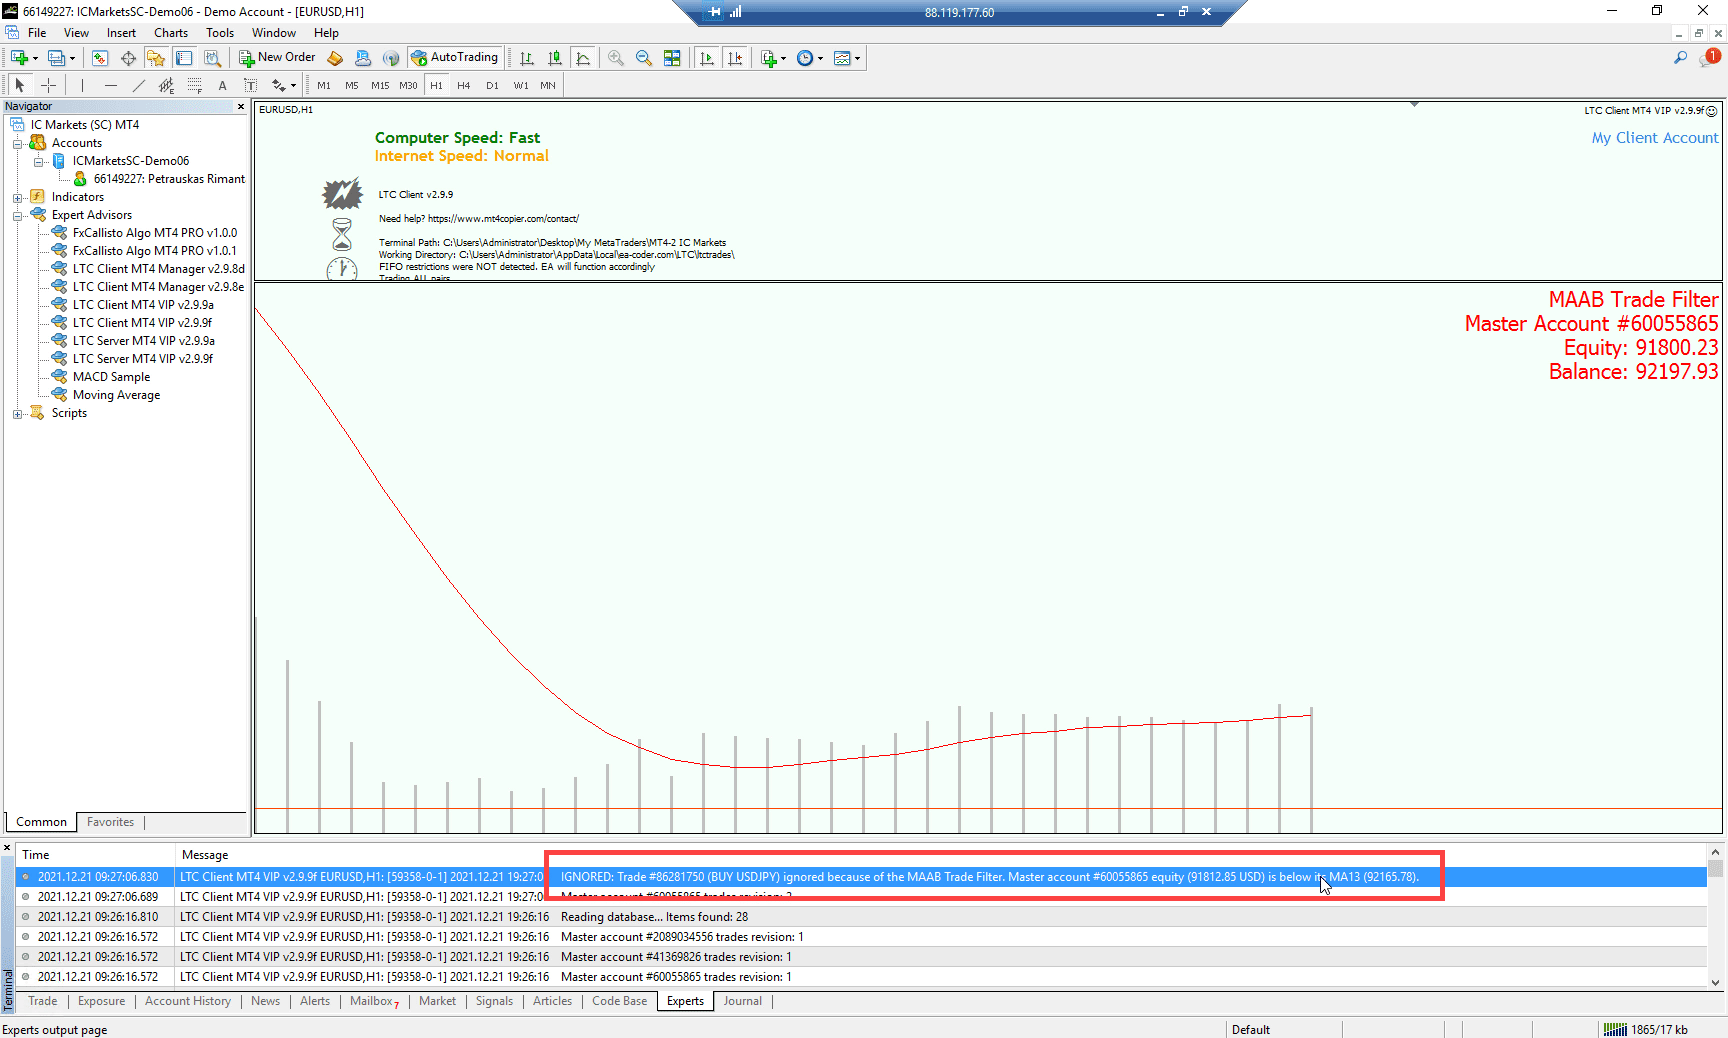Open the Data Window crosshair icon
This screenshot has width=1728, height=1038.
click(x=128, y=58)
